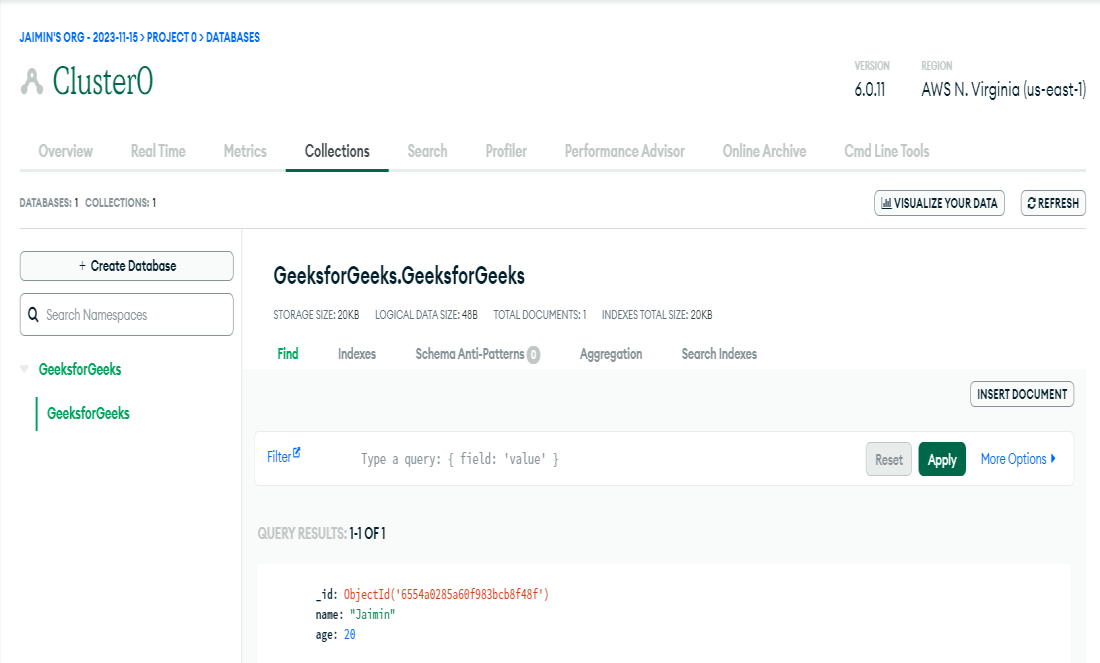Screen dimensions: 1100x663
Task: Click the Databases breadcrumb link
Action: point(232,37)
